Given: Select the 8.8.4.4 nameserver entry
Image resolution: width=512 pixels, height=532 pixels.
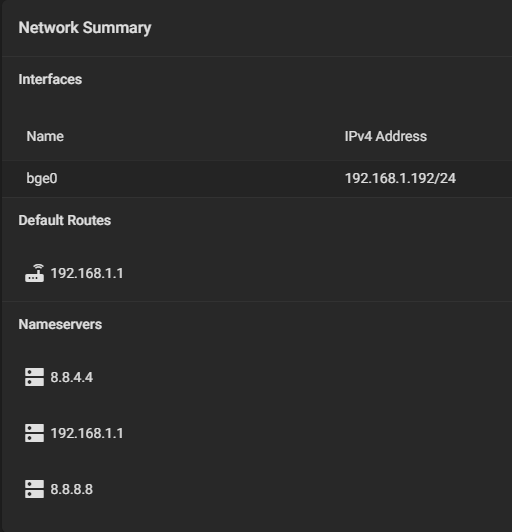Looking at the screenshot, I should [72, 377].
